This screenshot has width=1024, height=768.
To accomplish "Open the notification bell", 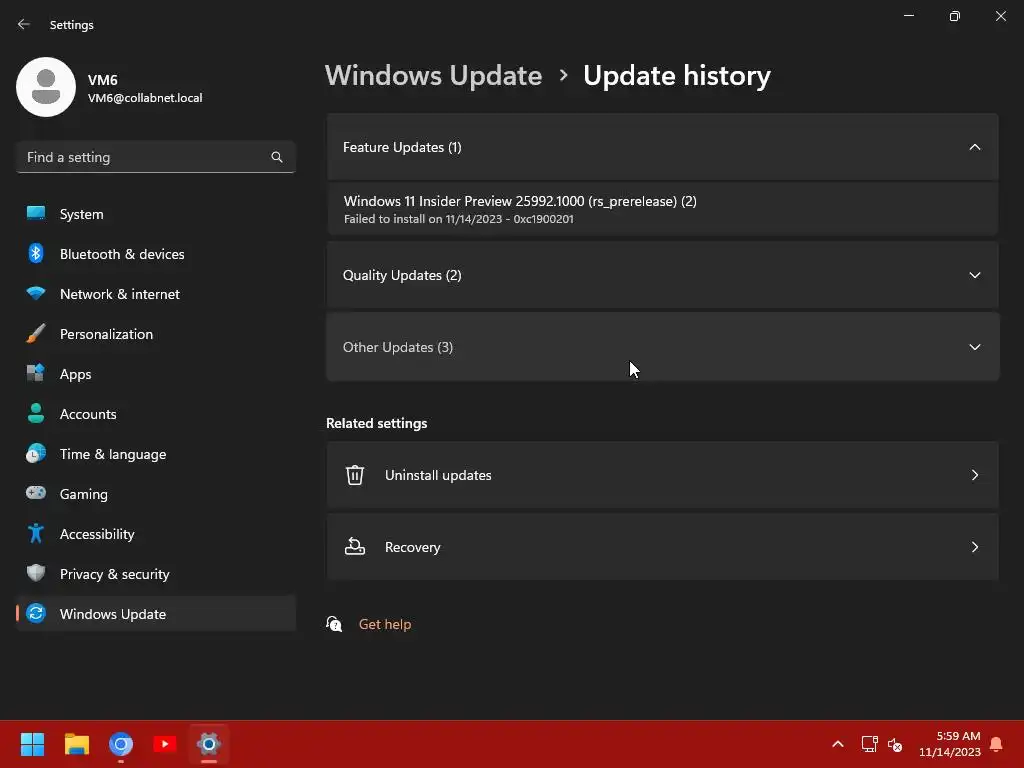I will 997,744.
